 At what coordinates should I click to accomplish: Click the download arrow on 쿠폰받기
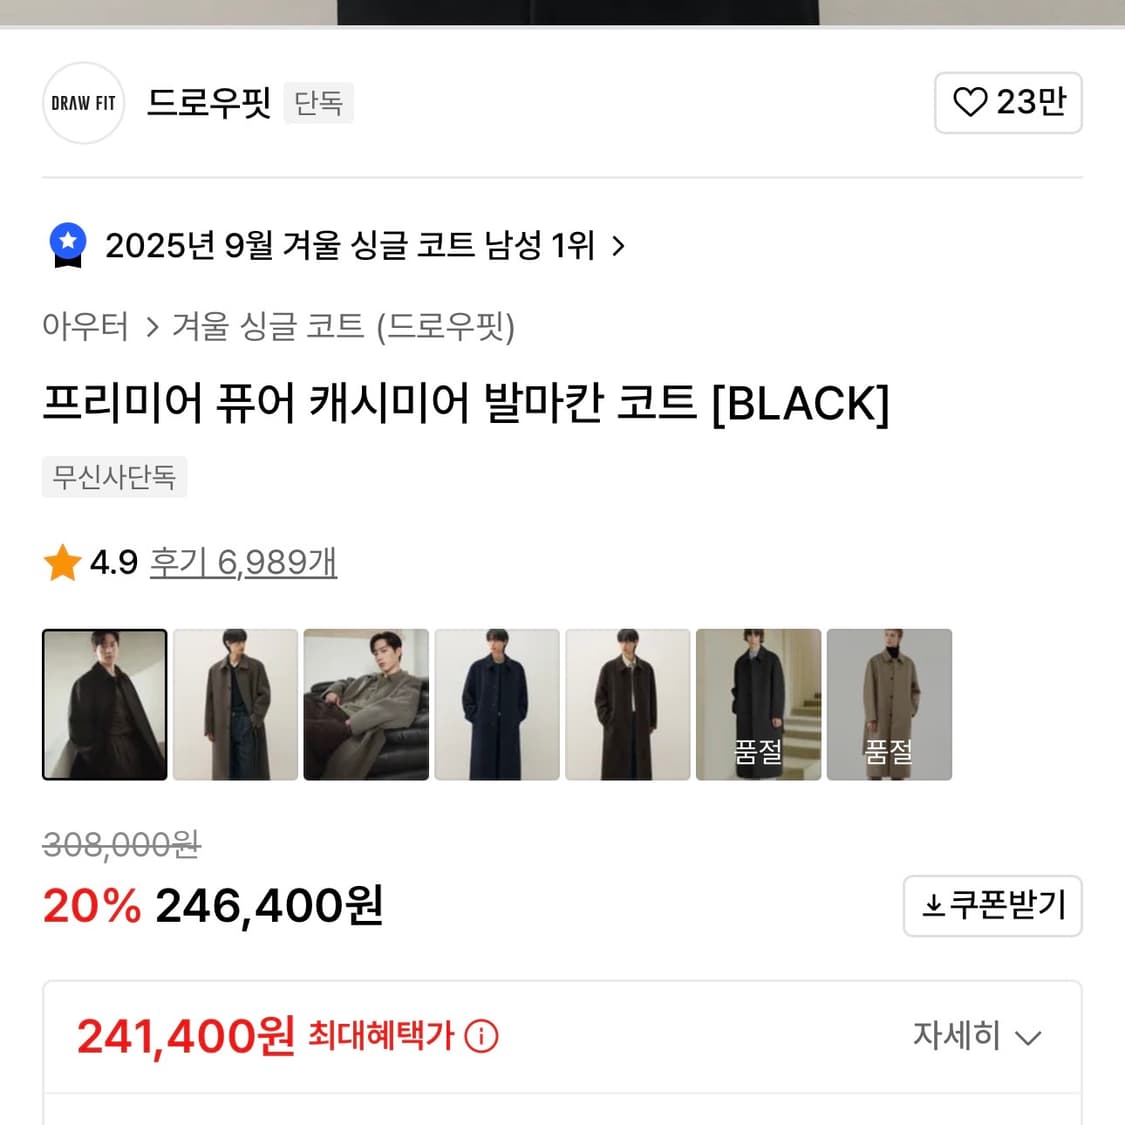933,906
